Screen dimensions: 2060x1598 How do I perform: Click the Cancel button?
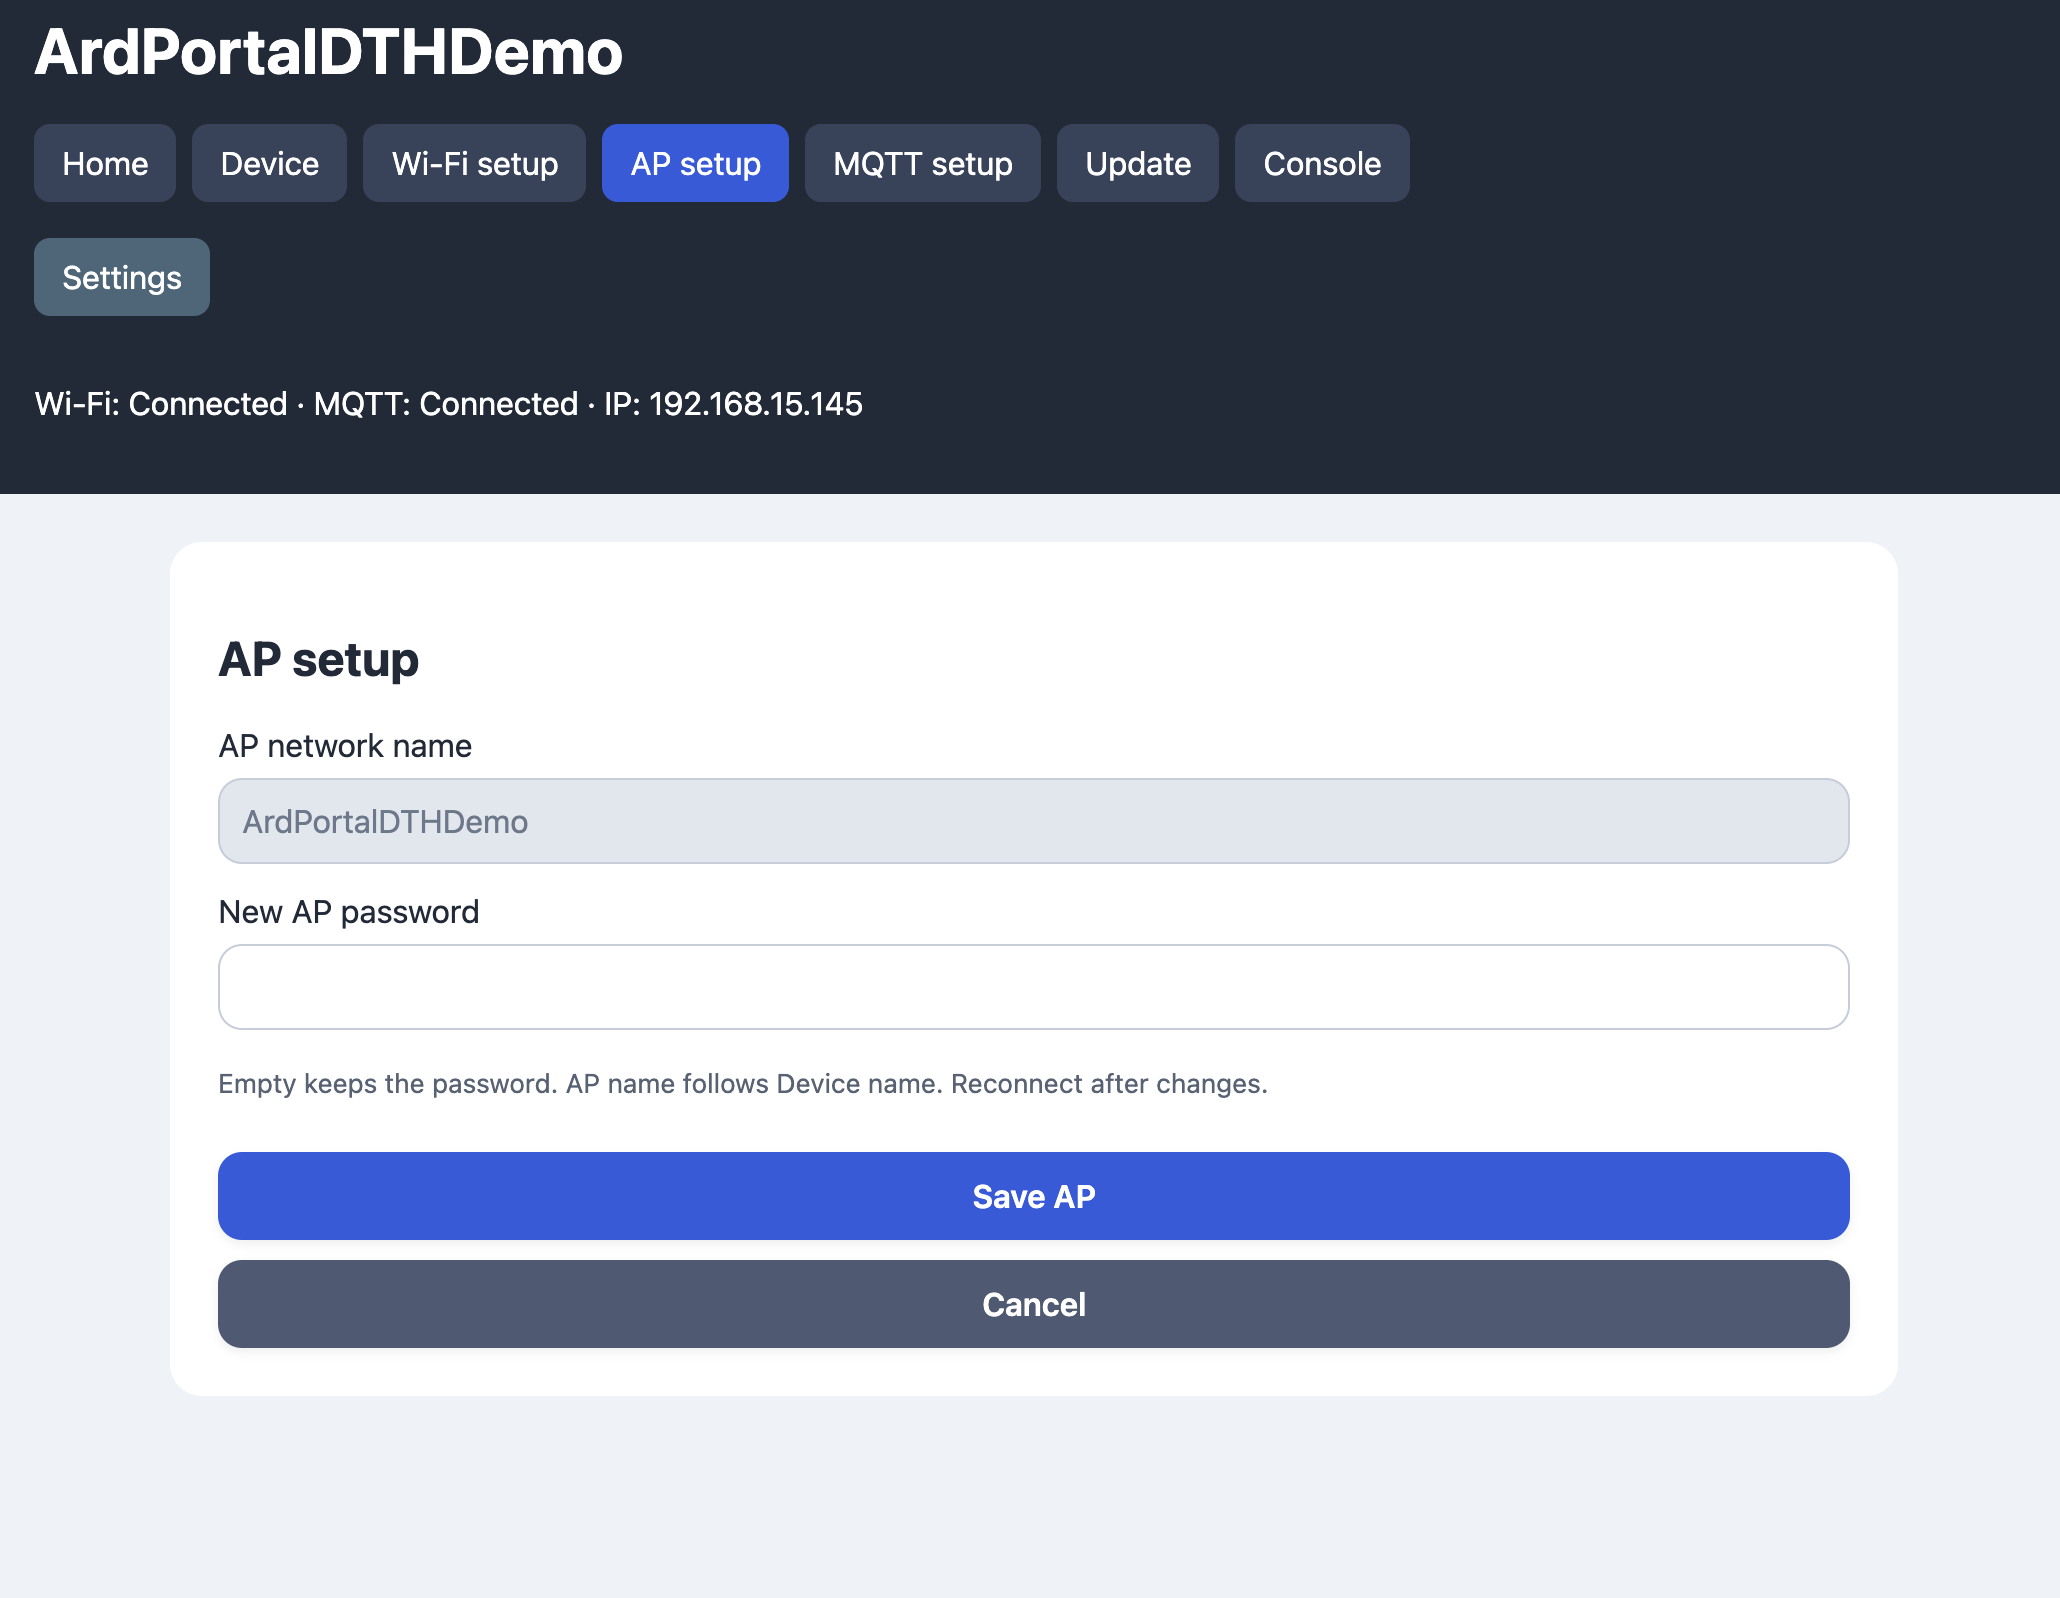point(1033,1304)
